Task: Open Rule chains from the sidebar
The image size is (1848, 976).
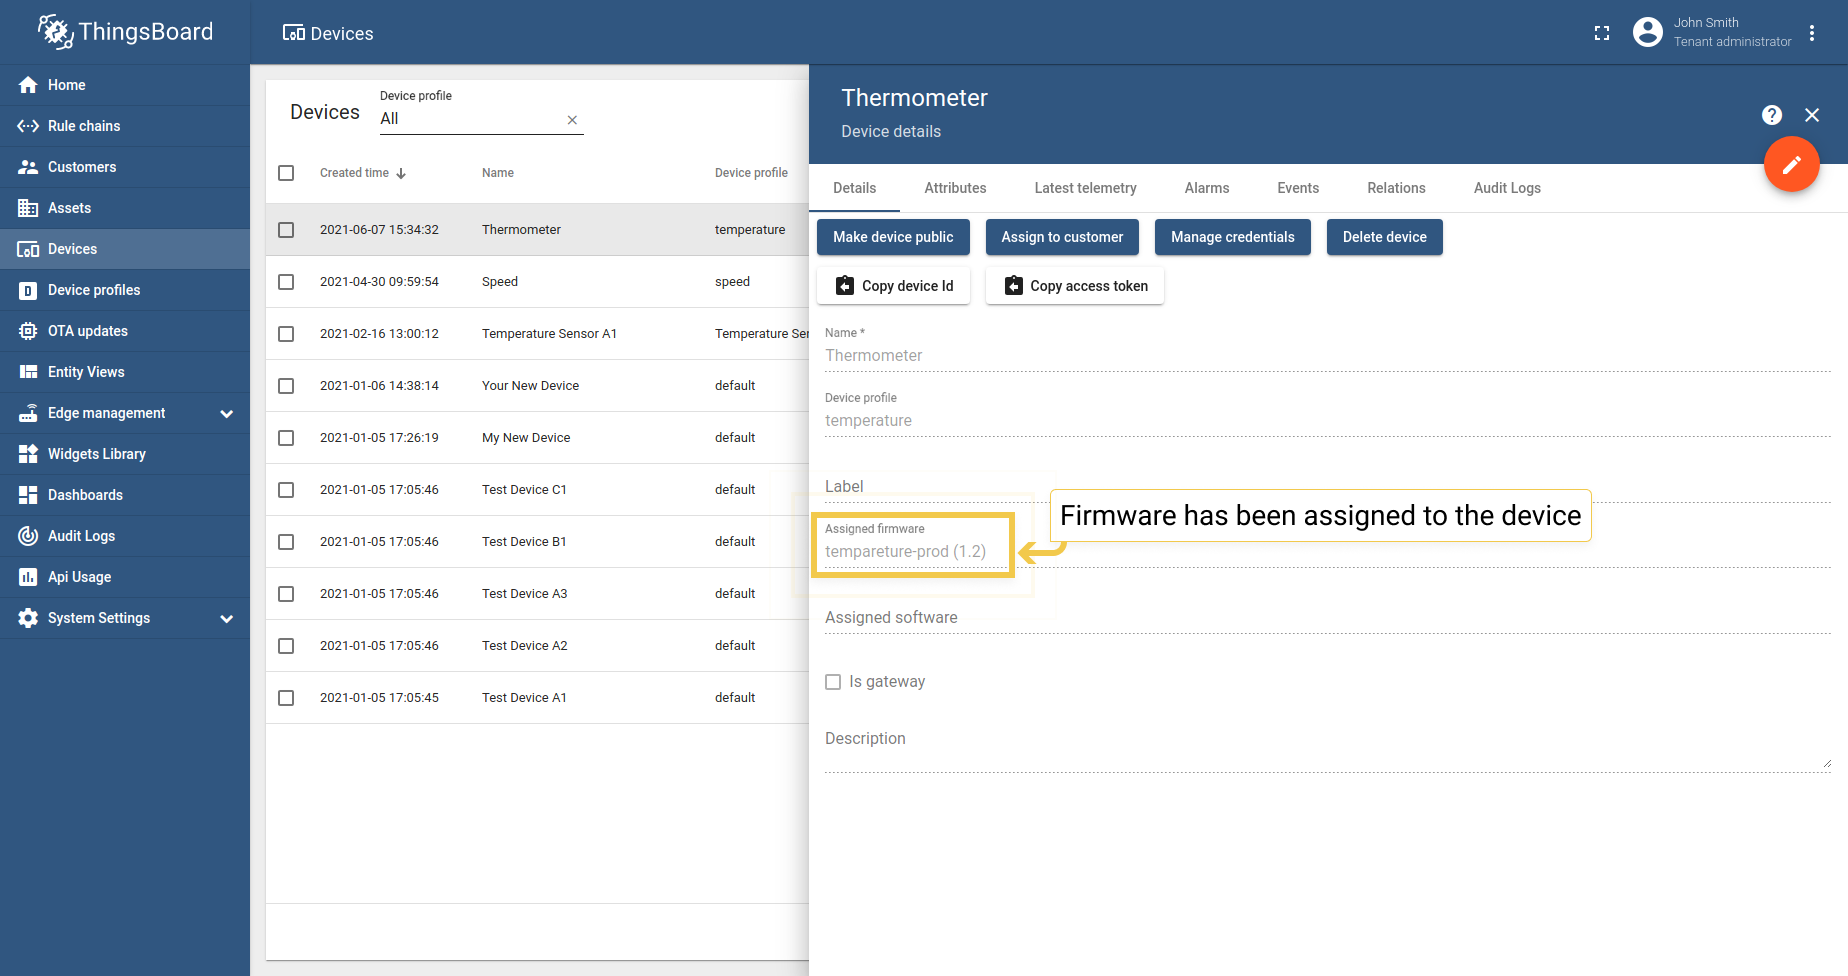Action: pos(84,126)
